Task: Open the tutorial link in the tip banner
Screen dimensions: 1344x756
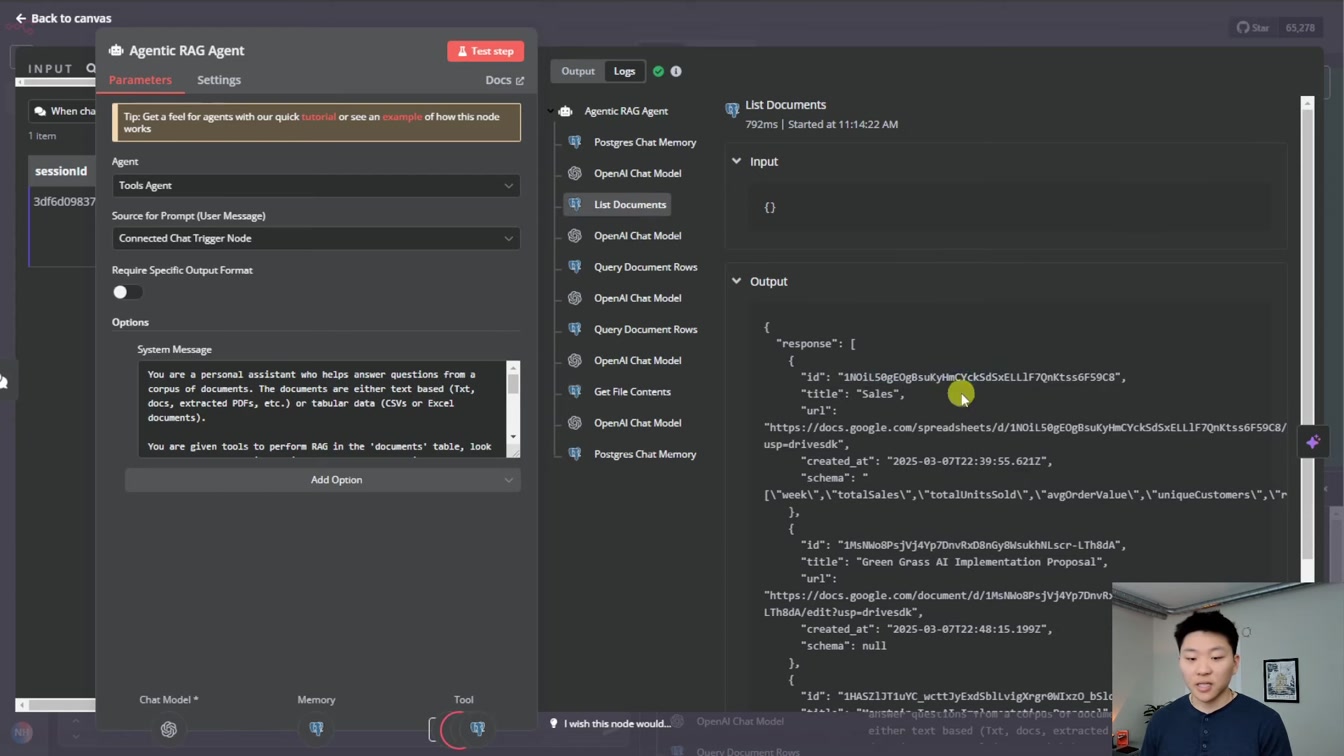Action: pos(319,117)
